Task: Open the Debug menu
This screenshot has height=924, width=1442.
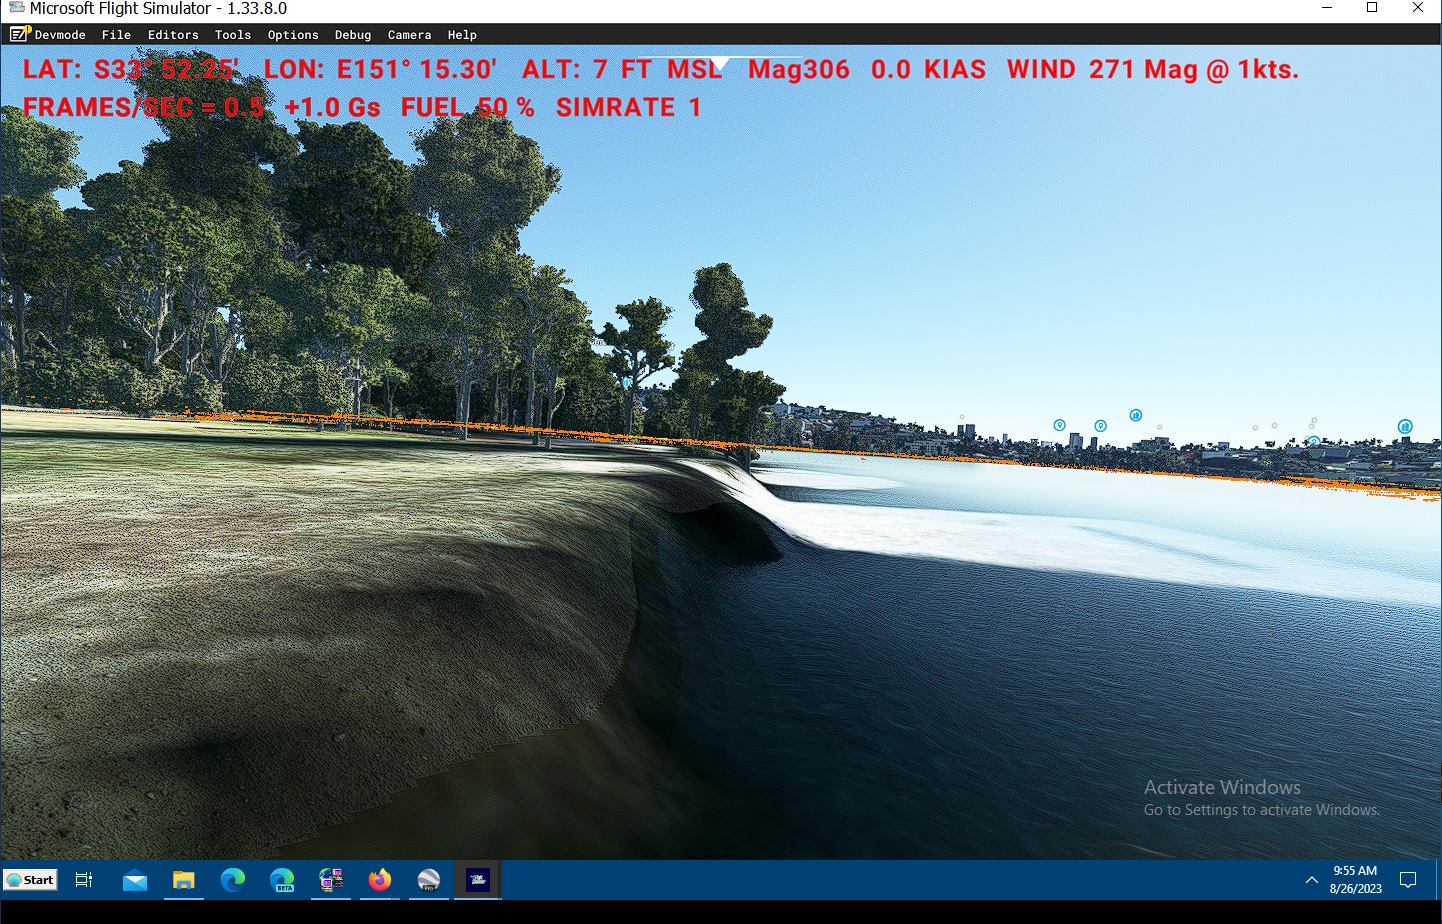Action: click(353, 35)
